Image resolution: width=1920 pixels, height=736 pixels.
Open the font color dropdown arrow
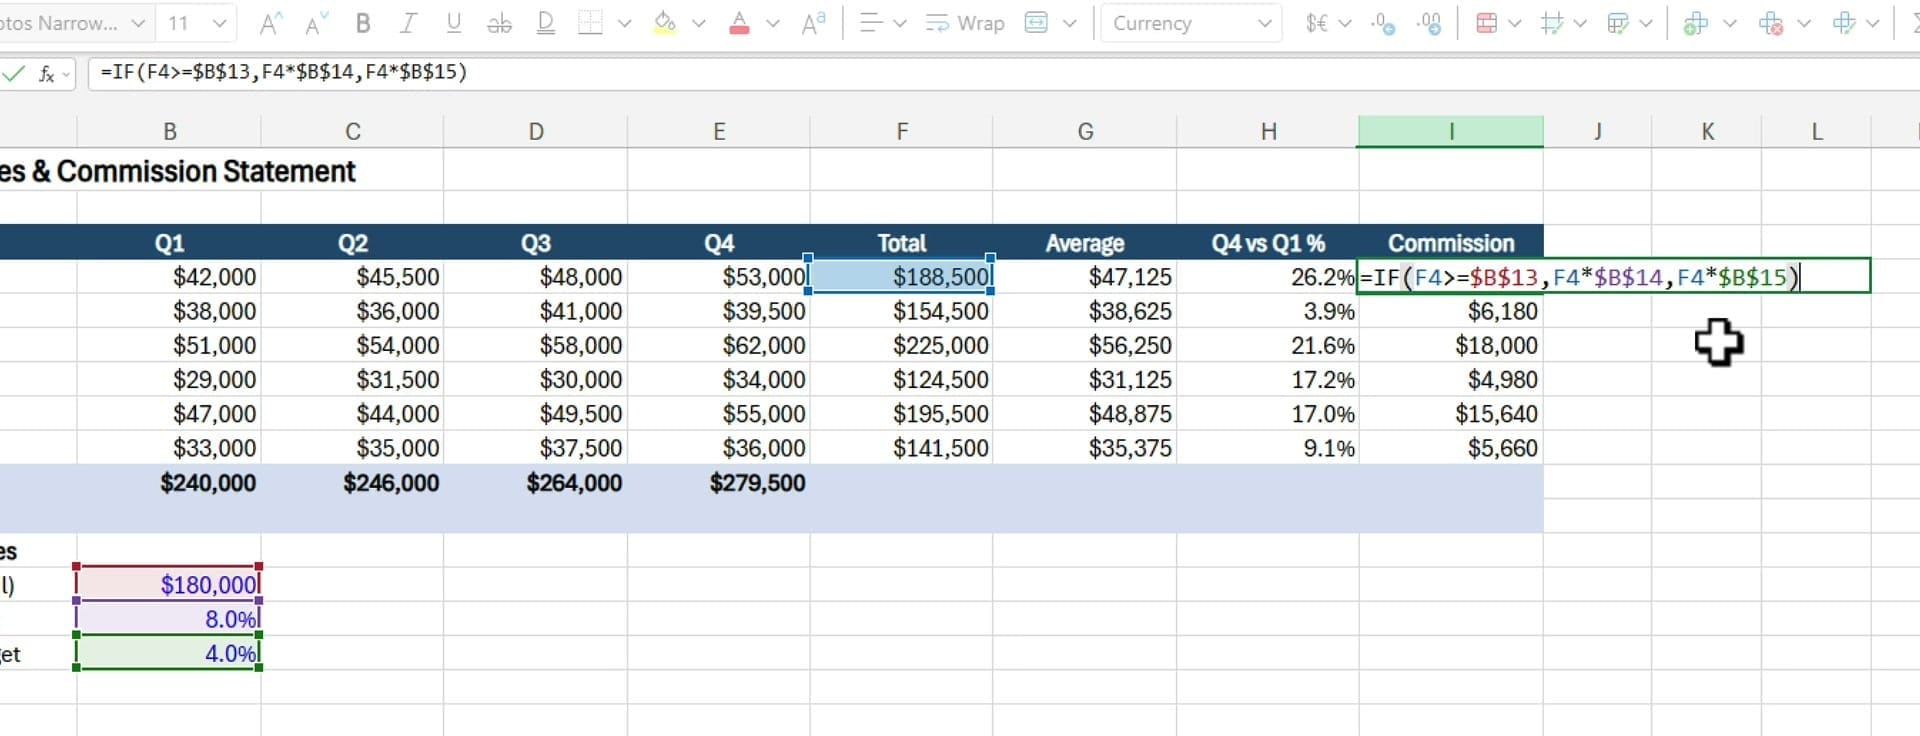[x=773, y=23]
